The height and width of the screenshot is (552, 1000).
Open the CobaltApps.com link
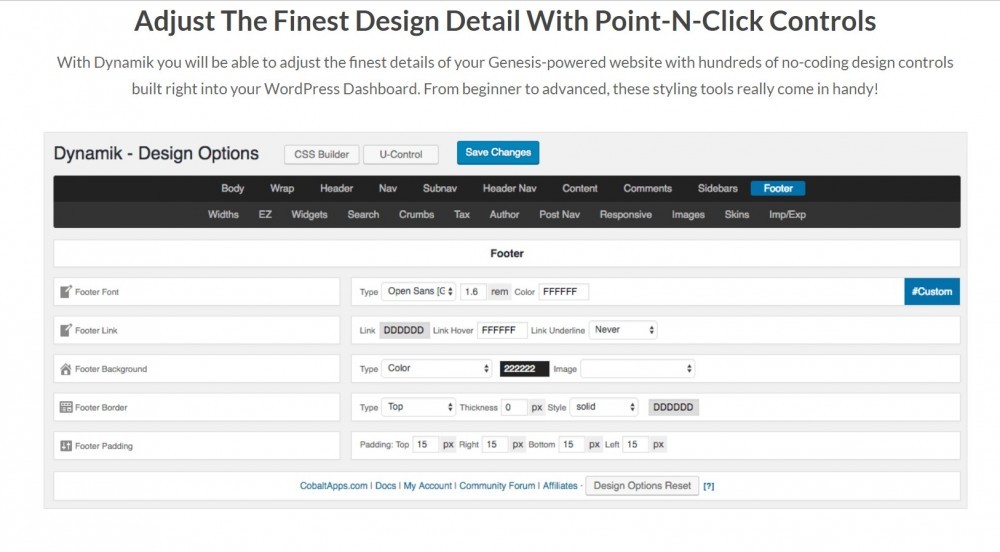[334, 486]
